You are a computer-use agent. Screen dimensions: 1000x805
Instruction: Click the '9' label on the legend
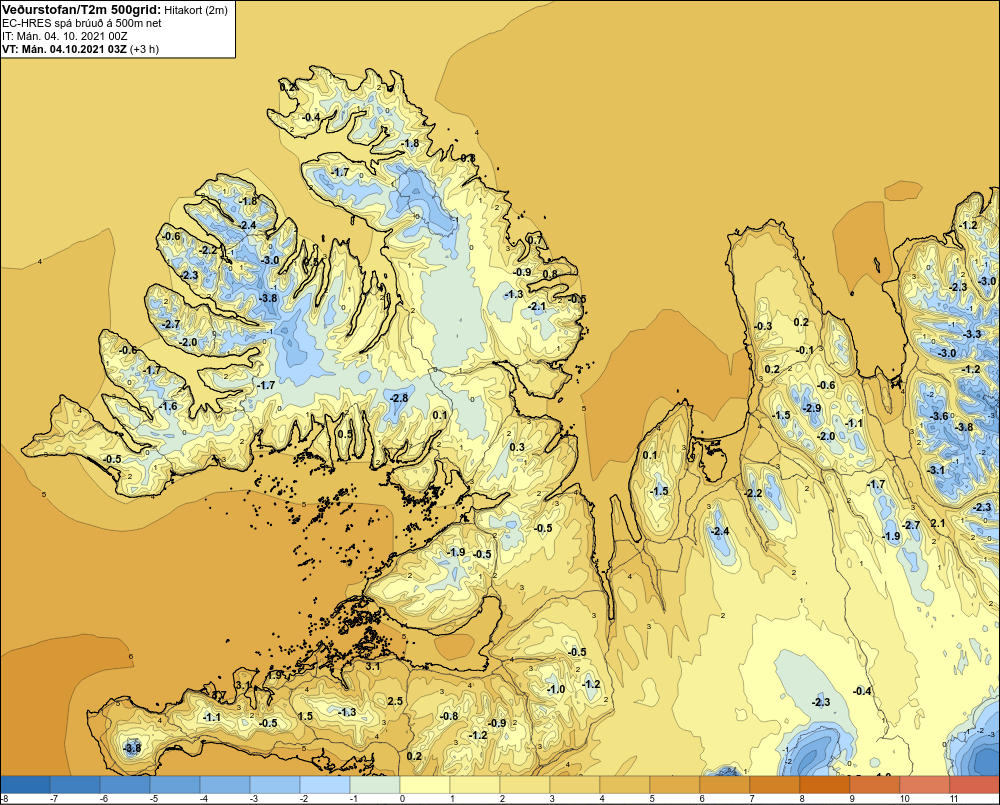852,799
